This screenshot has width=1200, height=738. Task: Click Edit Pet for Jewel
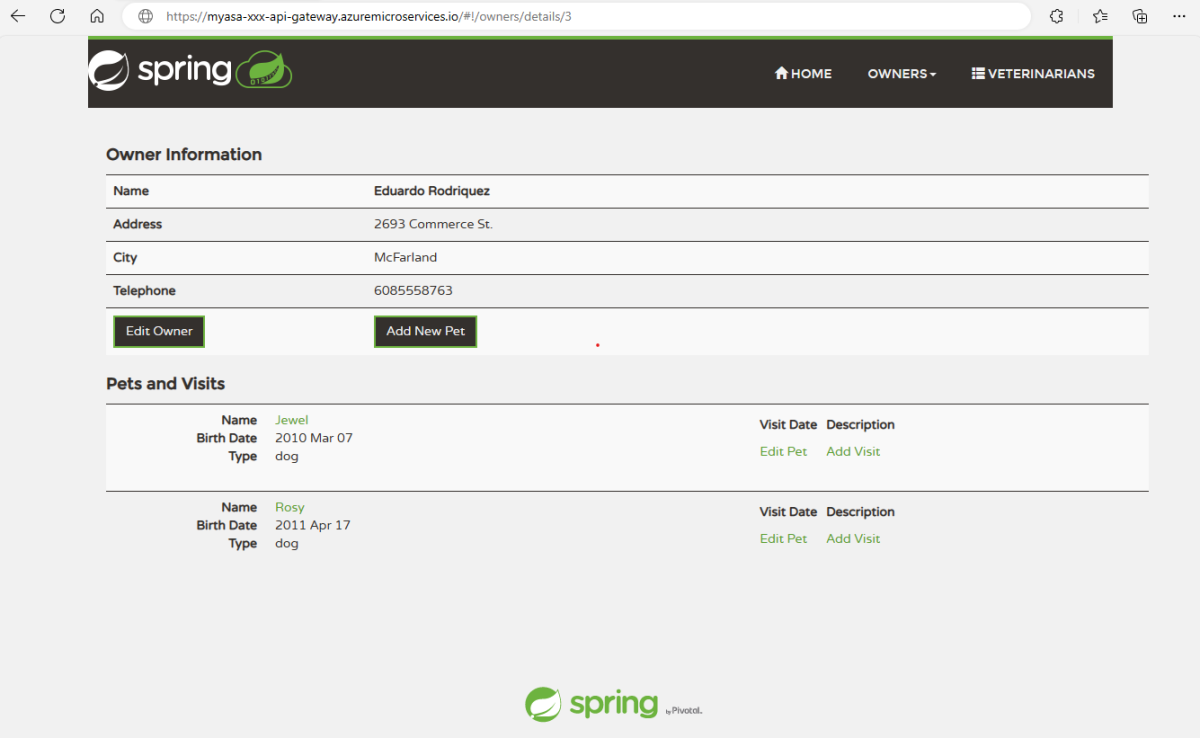click(783, 451)
